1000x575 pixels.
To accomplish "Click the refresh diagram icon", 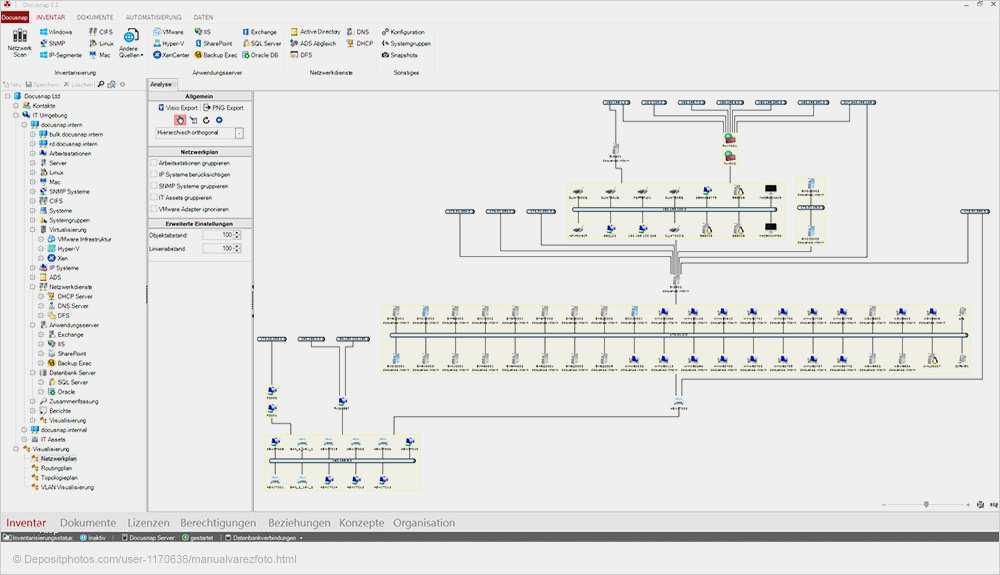I will tap(205, 120).
